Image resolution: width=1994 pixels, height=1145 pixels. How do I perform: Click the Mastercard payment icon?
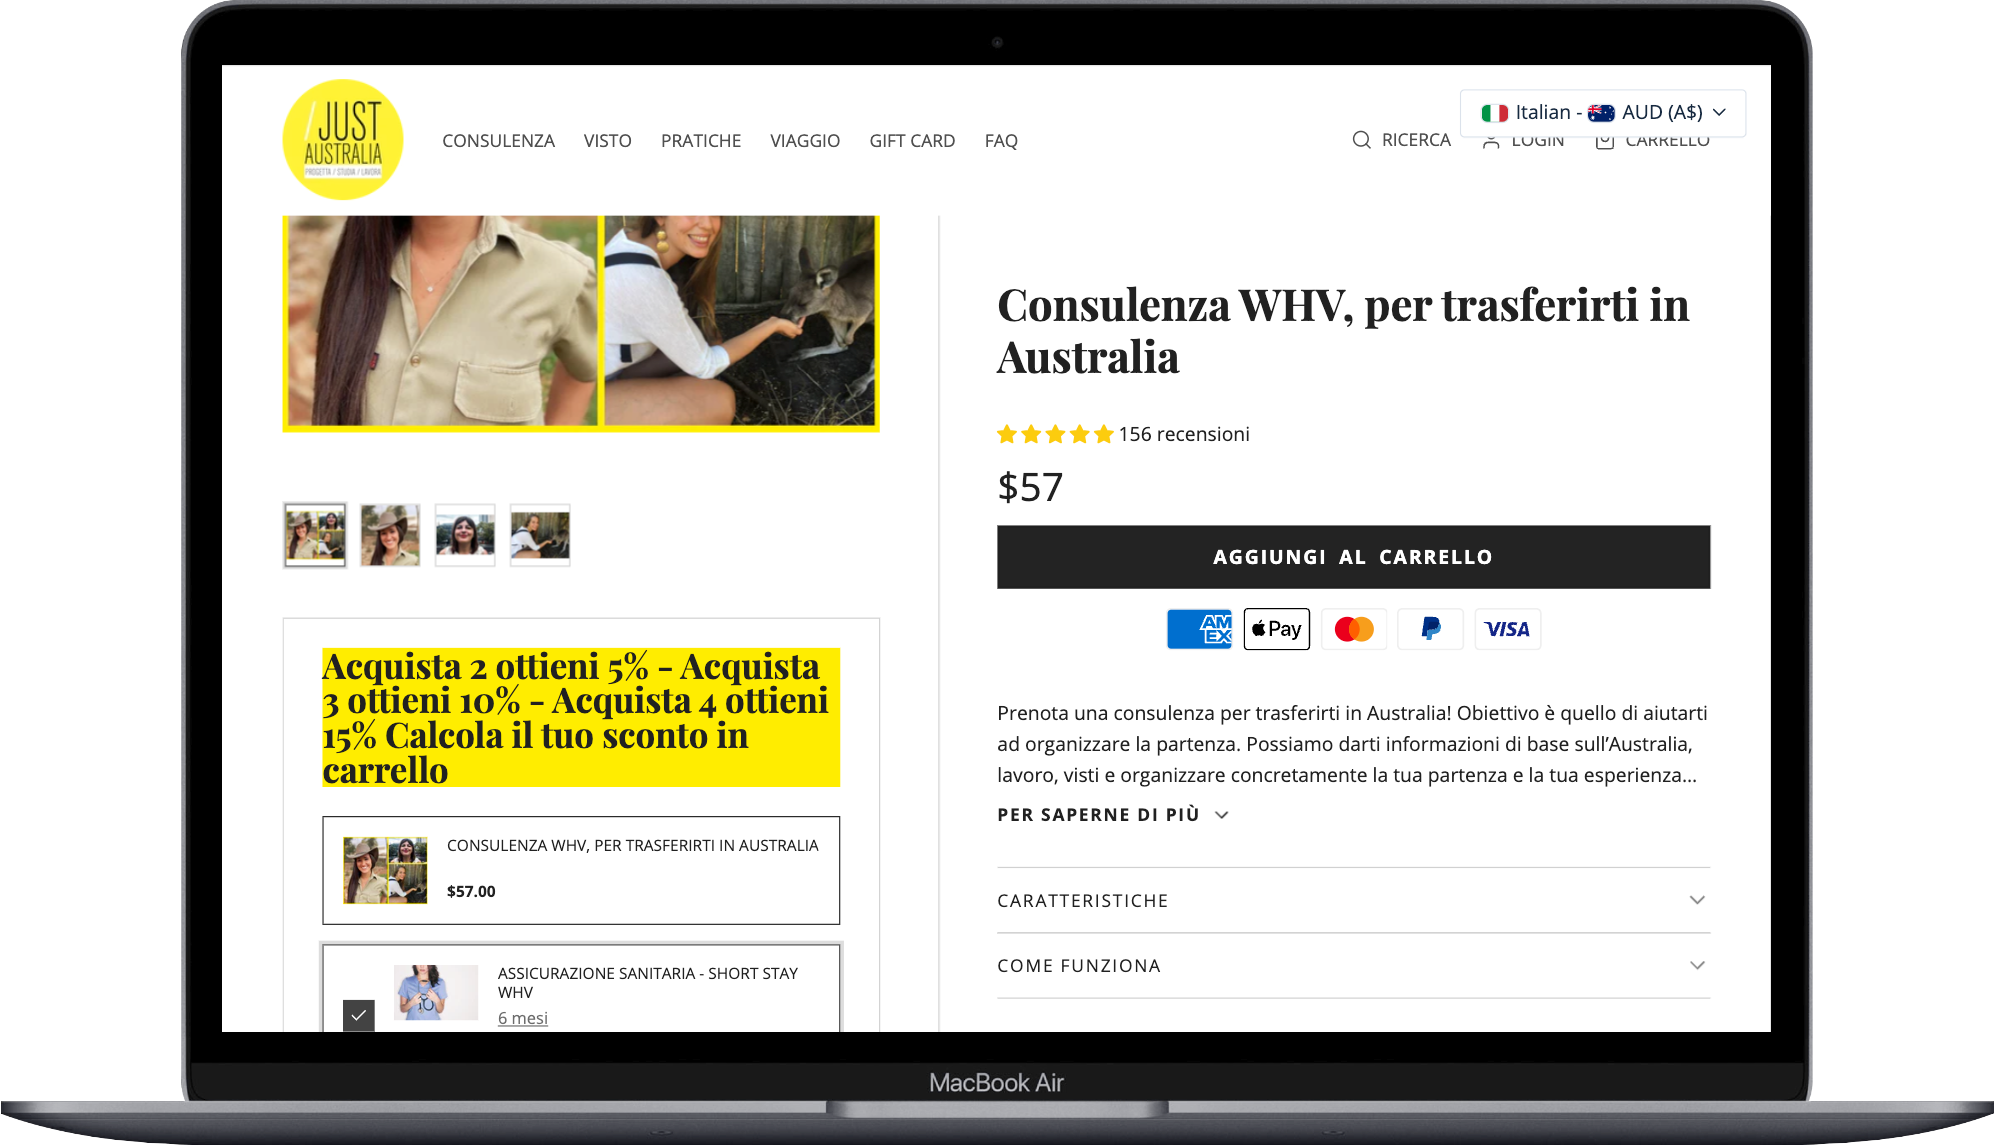1353,629
